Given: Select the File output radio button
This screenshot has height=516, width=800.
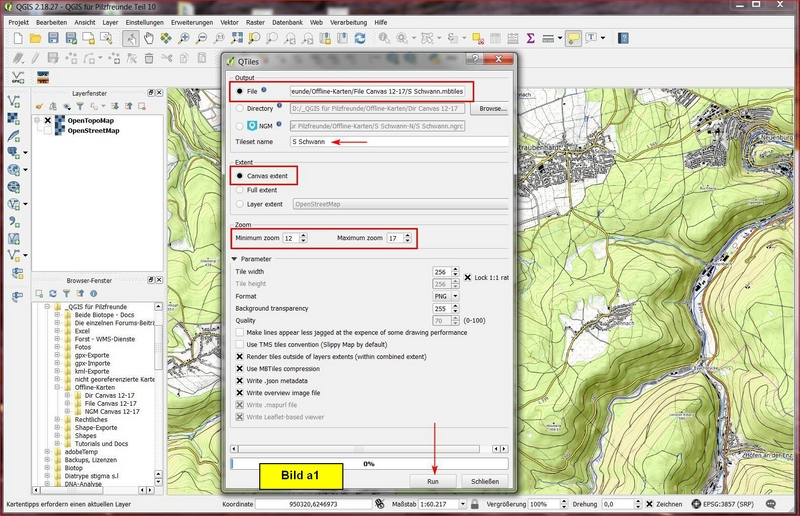Looking at the screenshot, I should coord(239,91).
